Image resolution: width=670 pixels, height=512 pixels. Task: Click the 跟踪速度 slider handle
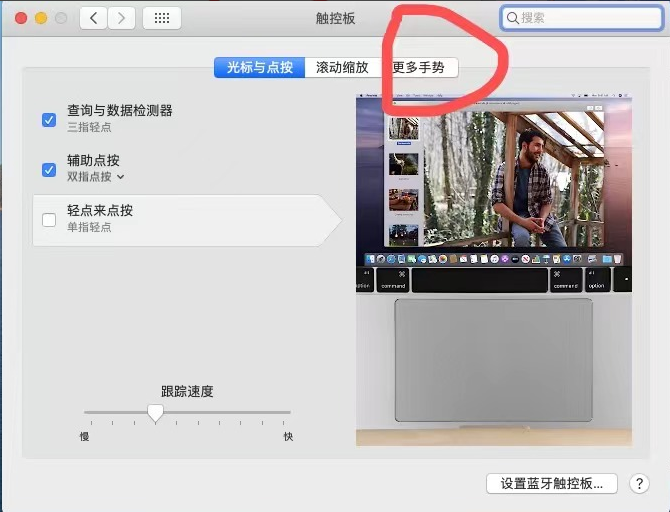[x=155, y=412]
